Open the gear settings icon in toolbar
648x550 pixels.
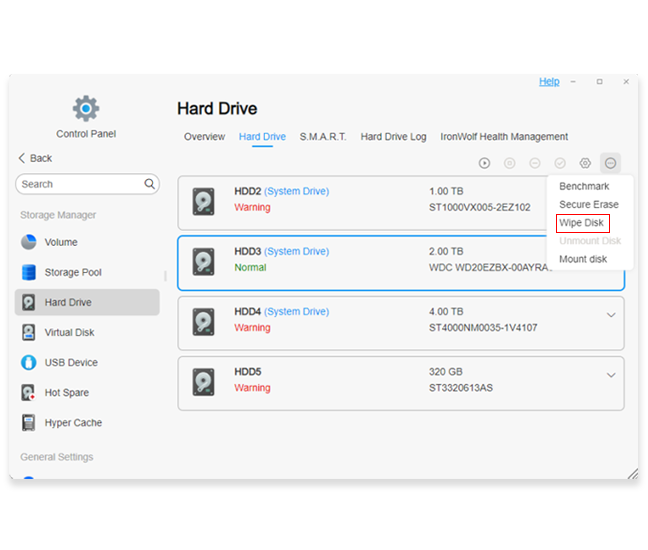pyautogui.click(x=585, y=163)
